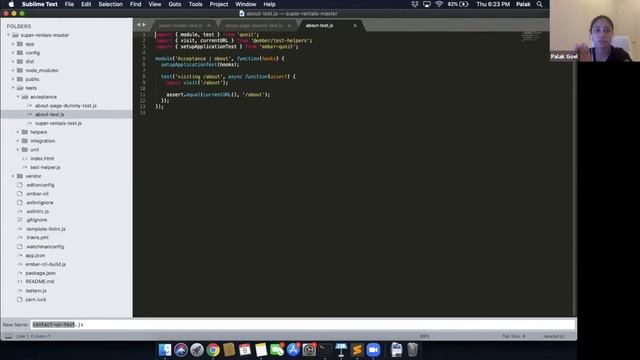Click the AirPlay display icon
This screenshot has width=640, height=360.
(x=427, y=4)
